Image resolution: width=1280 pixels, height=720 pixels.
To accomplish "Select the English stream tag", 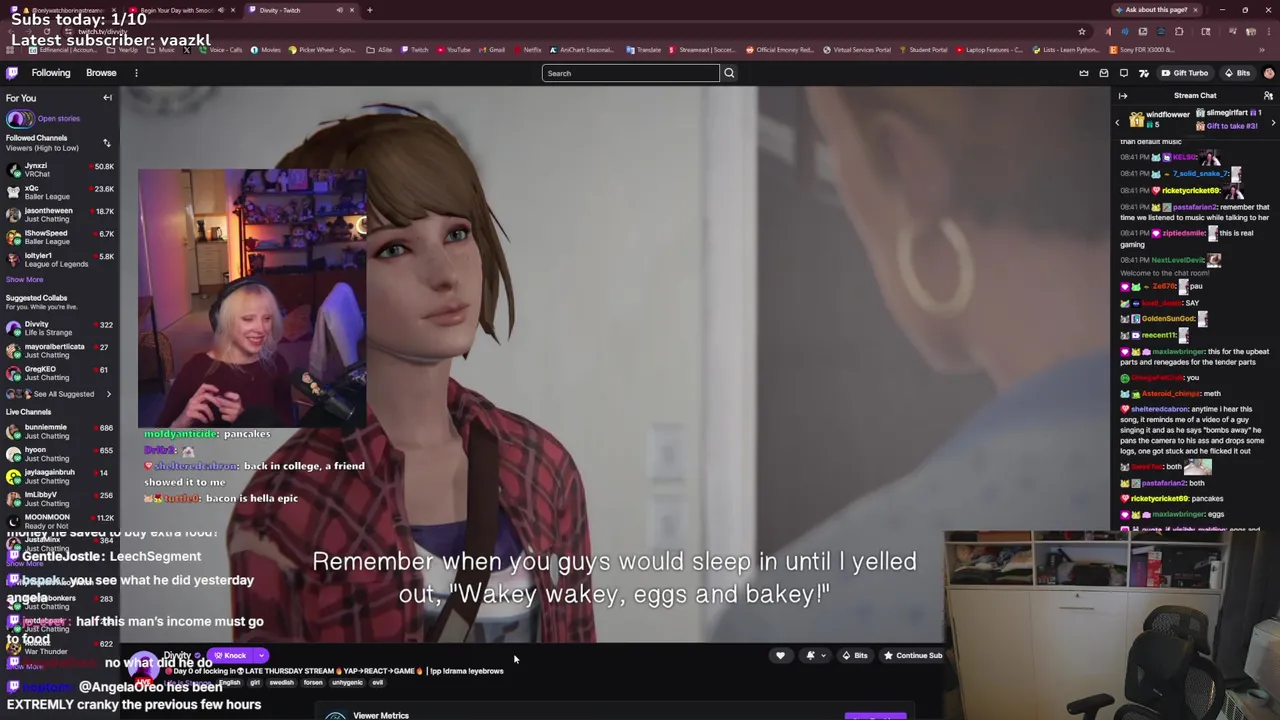I will [x=230, y=683].
